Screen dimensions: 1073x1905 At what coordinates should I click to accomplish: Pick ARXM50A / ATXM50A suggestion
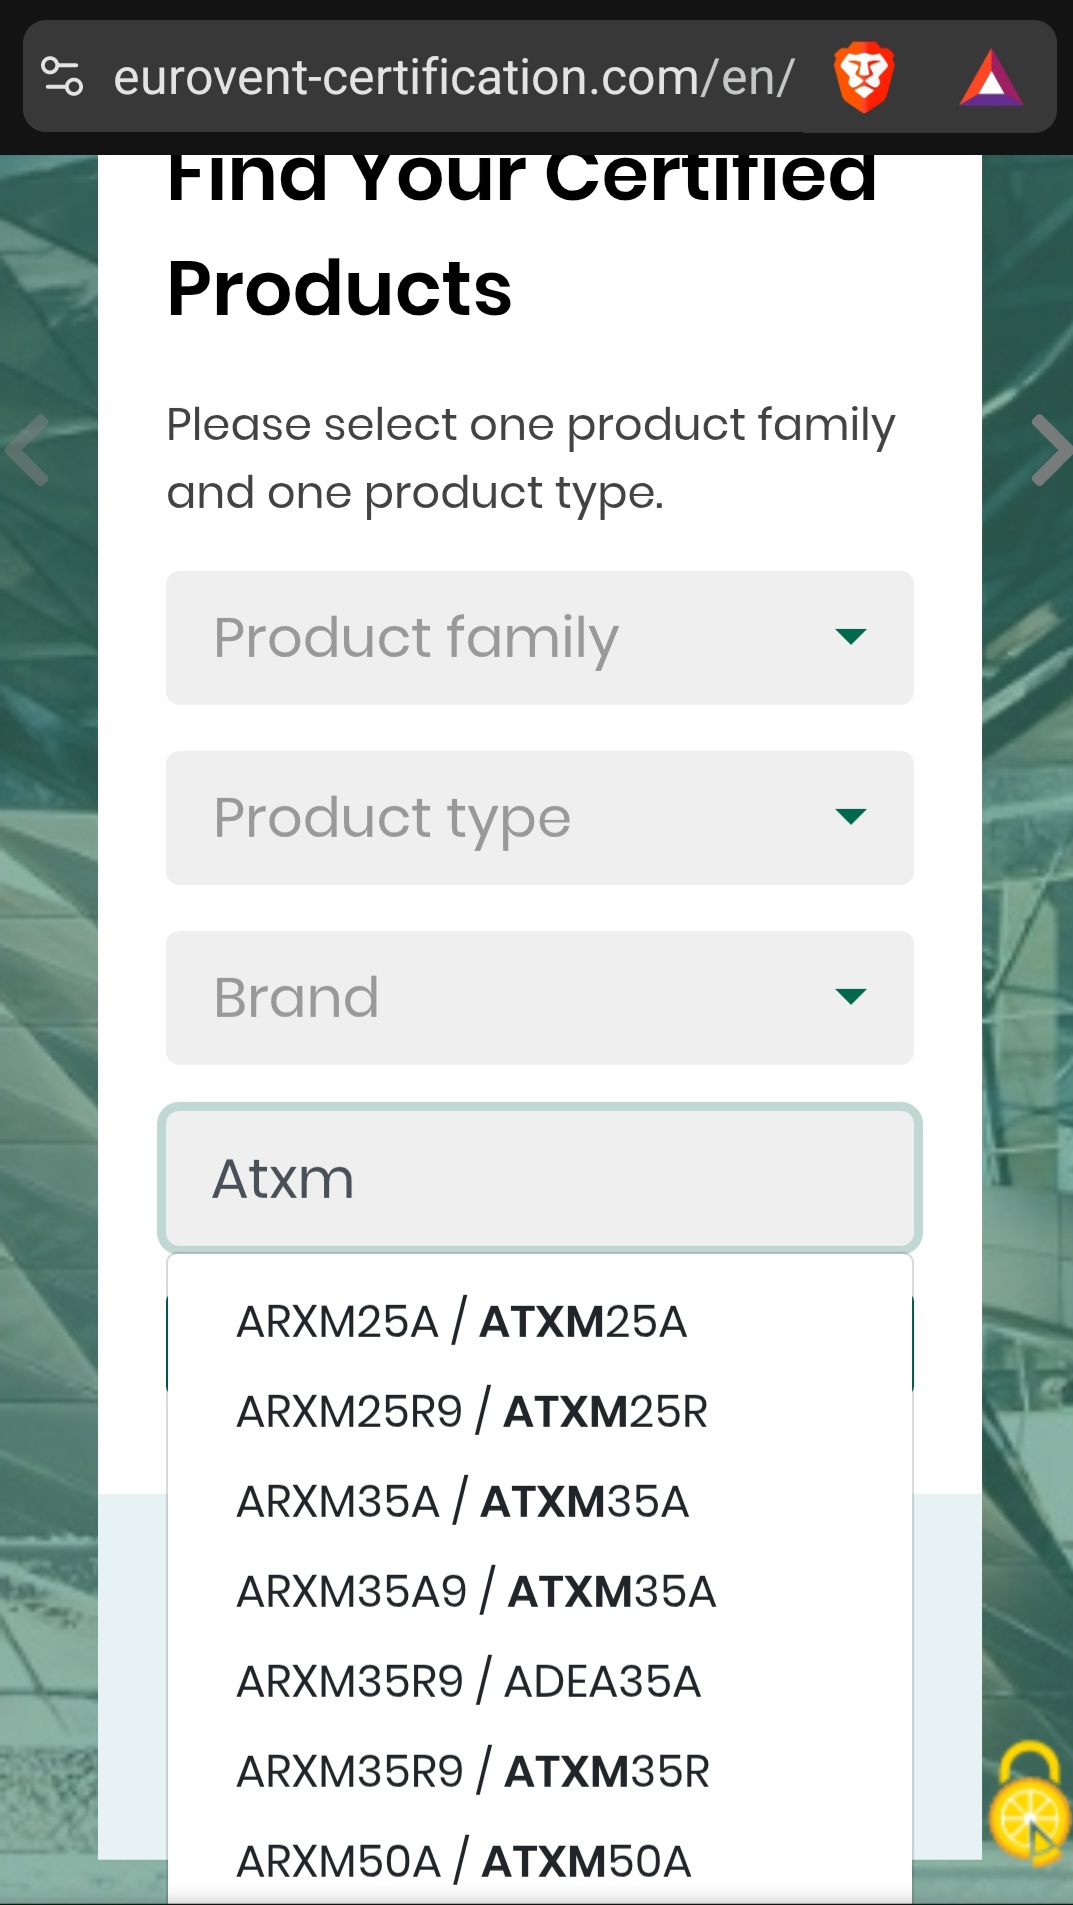click(x=464, y=1862)
